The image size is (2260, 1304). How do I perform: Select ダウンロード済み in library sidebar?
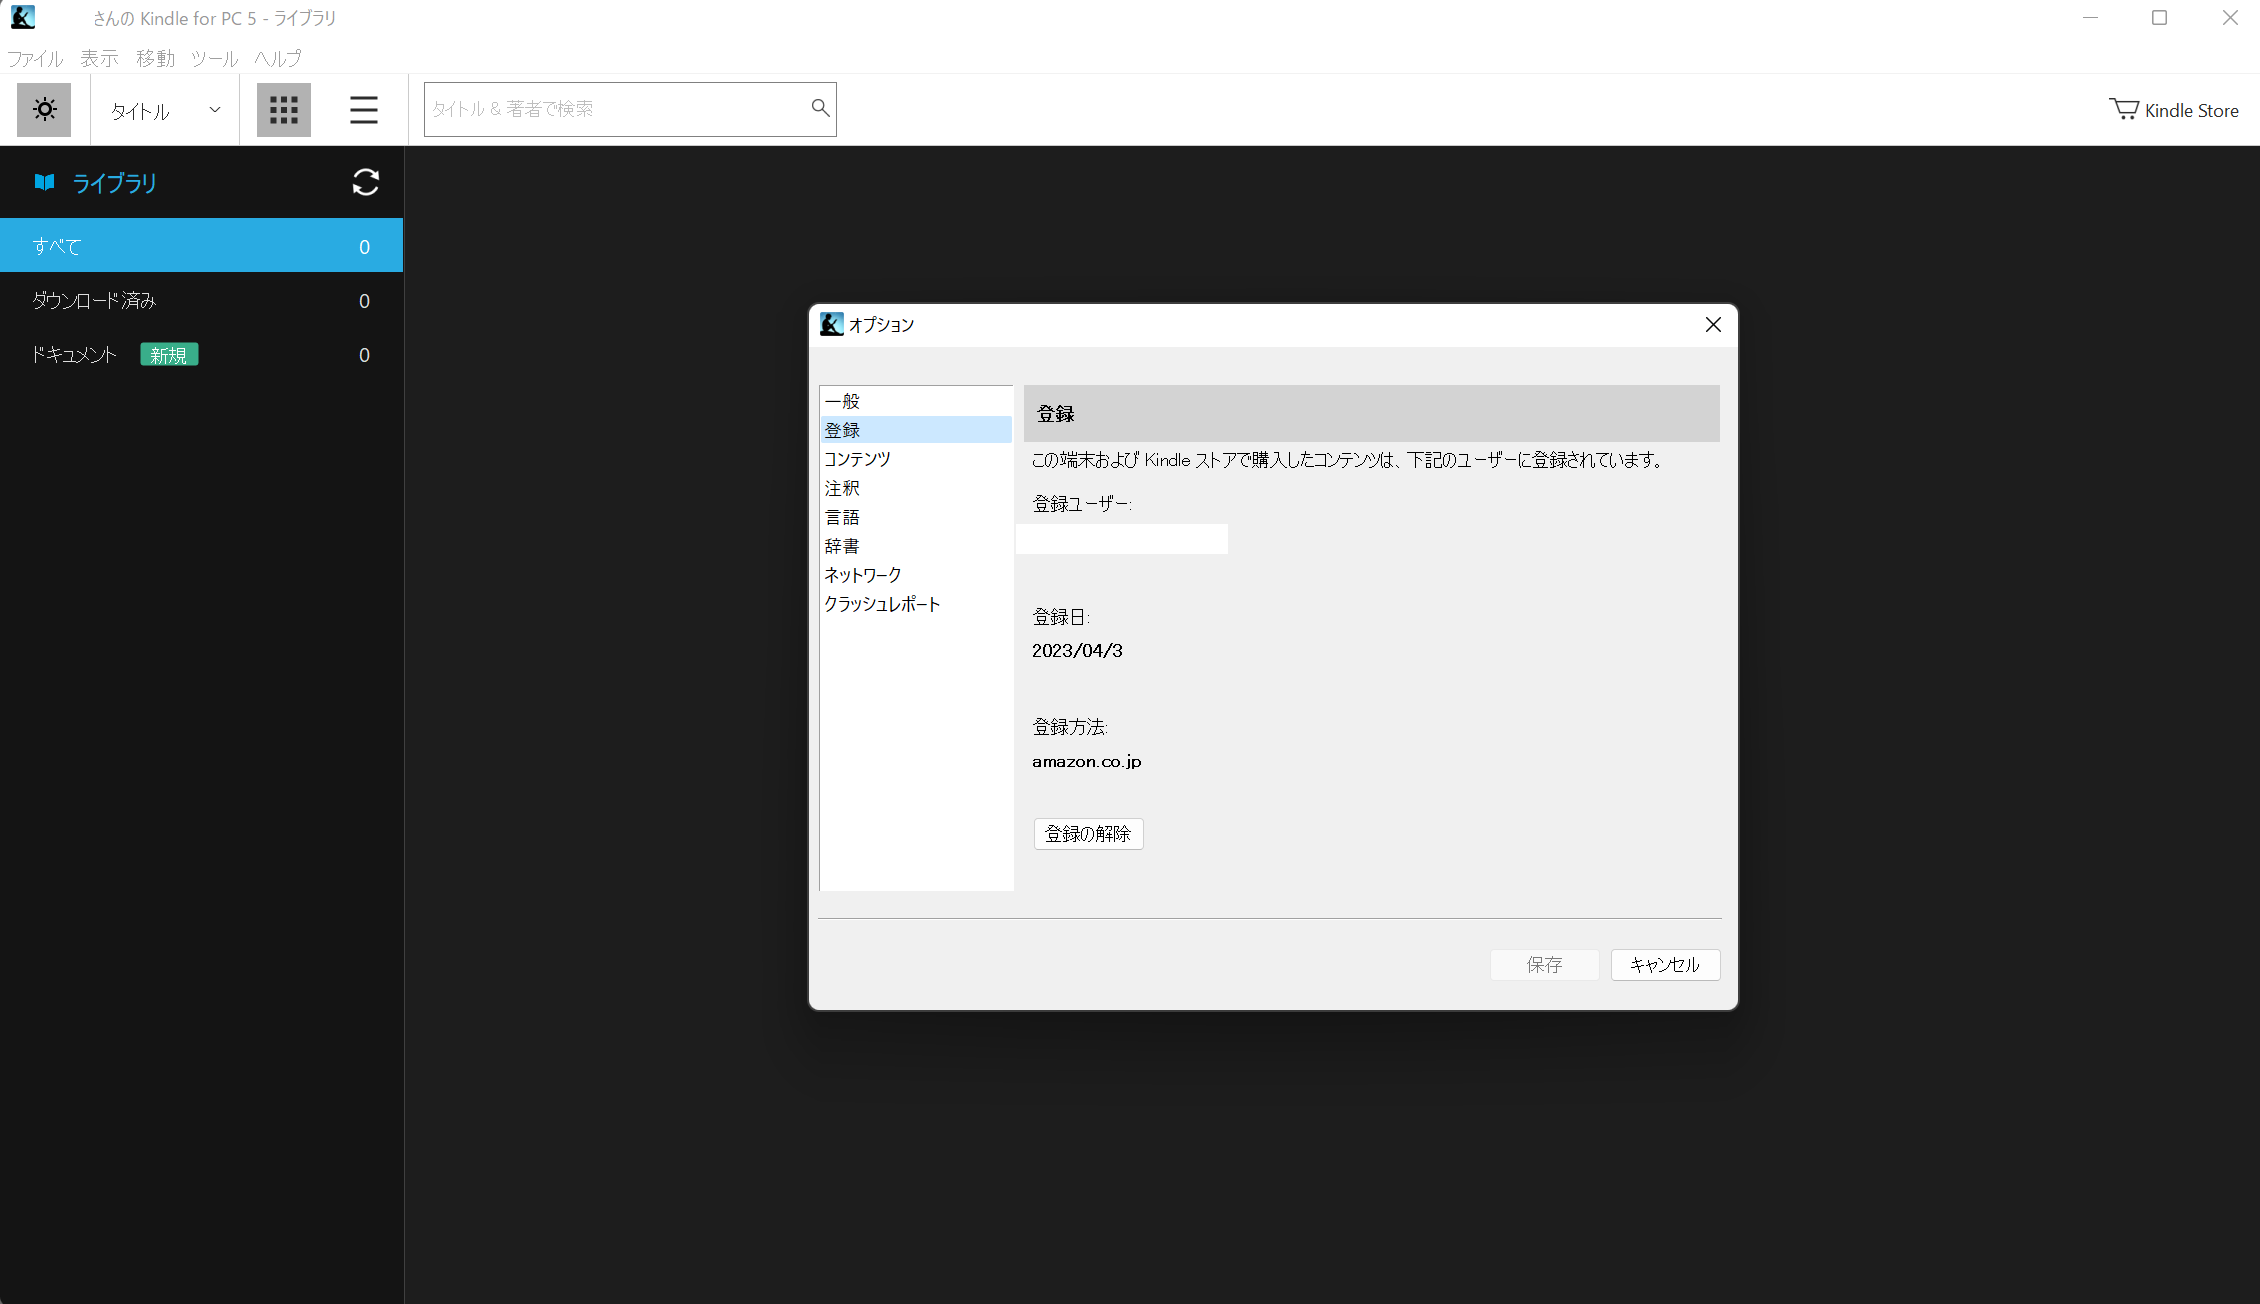point(201,300)
